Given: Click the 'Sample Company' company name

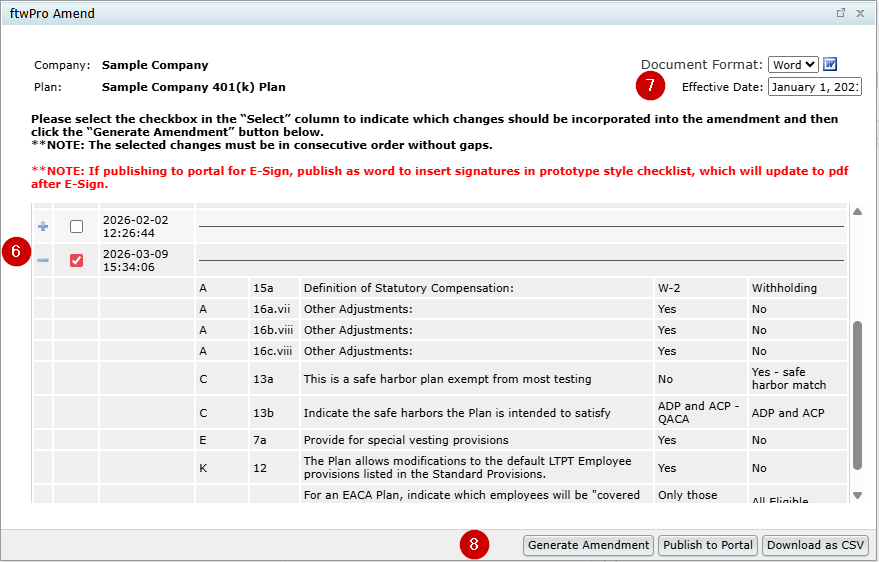Looking at the screenshot, I should coord(155,65).
